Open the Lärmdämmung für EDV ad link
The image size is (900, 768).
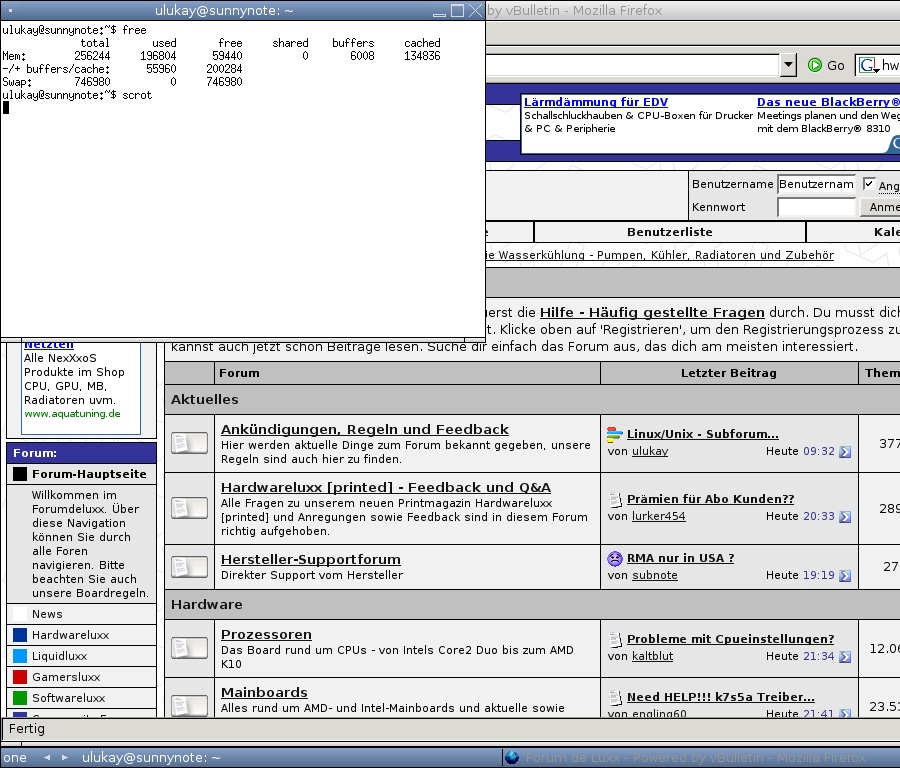pos(596,102)
